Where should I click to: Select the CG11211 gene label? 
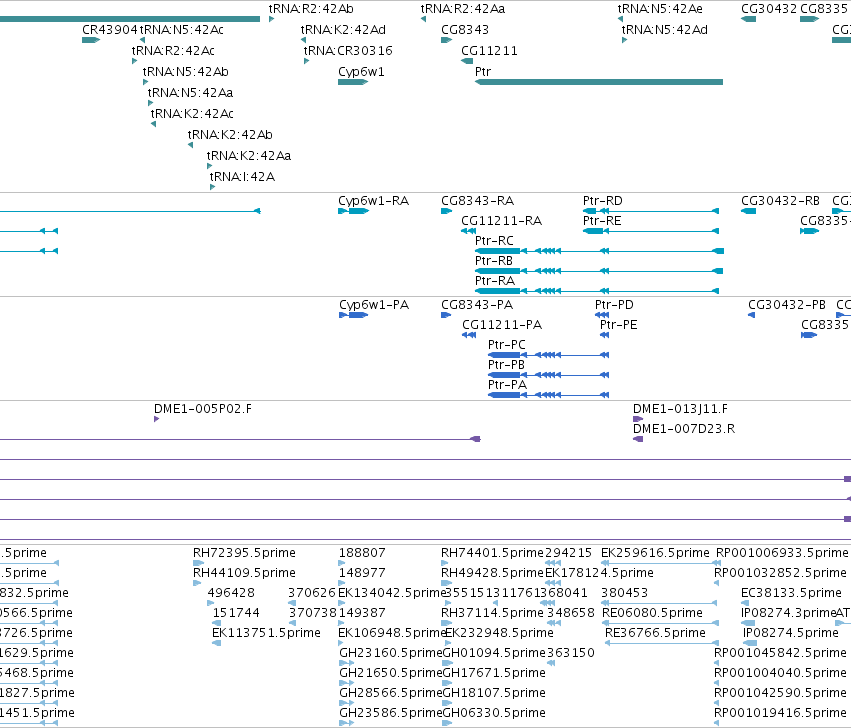[489, 51]
